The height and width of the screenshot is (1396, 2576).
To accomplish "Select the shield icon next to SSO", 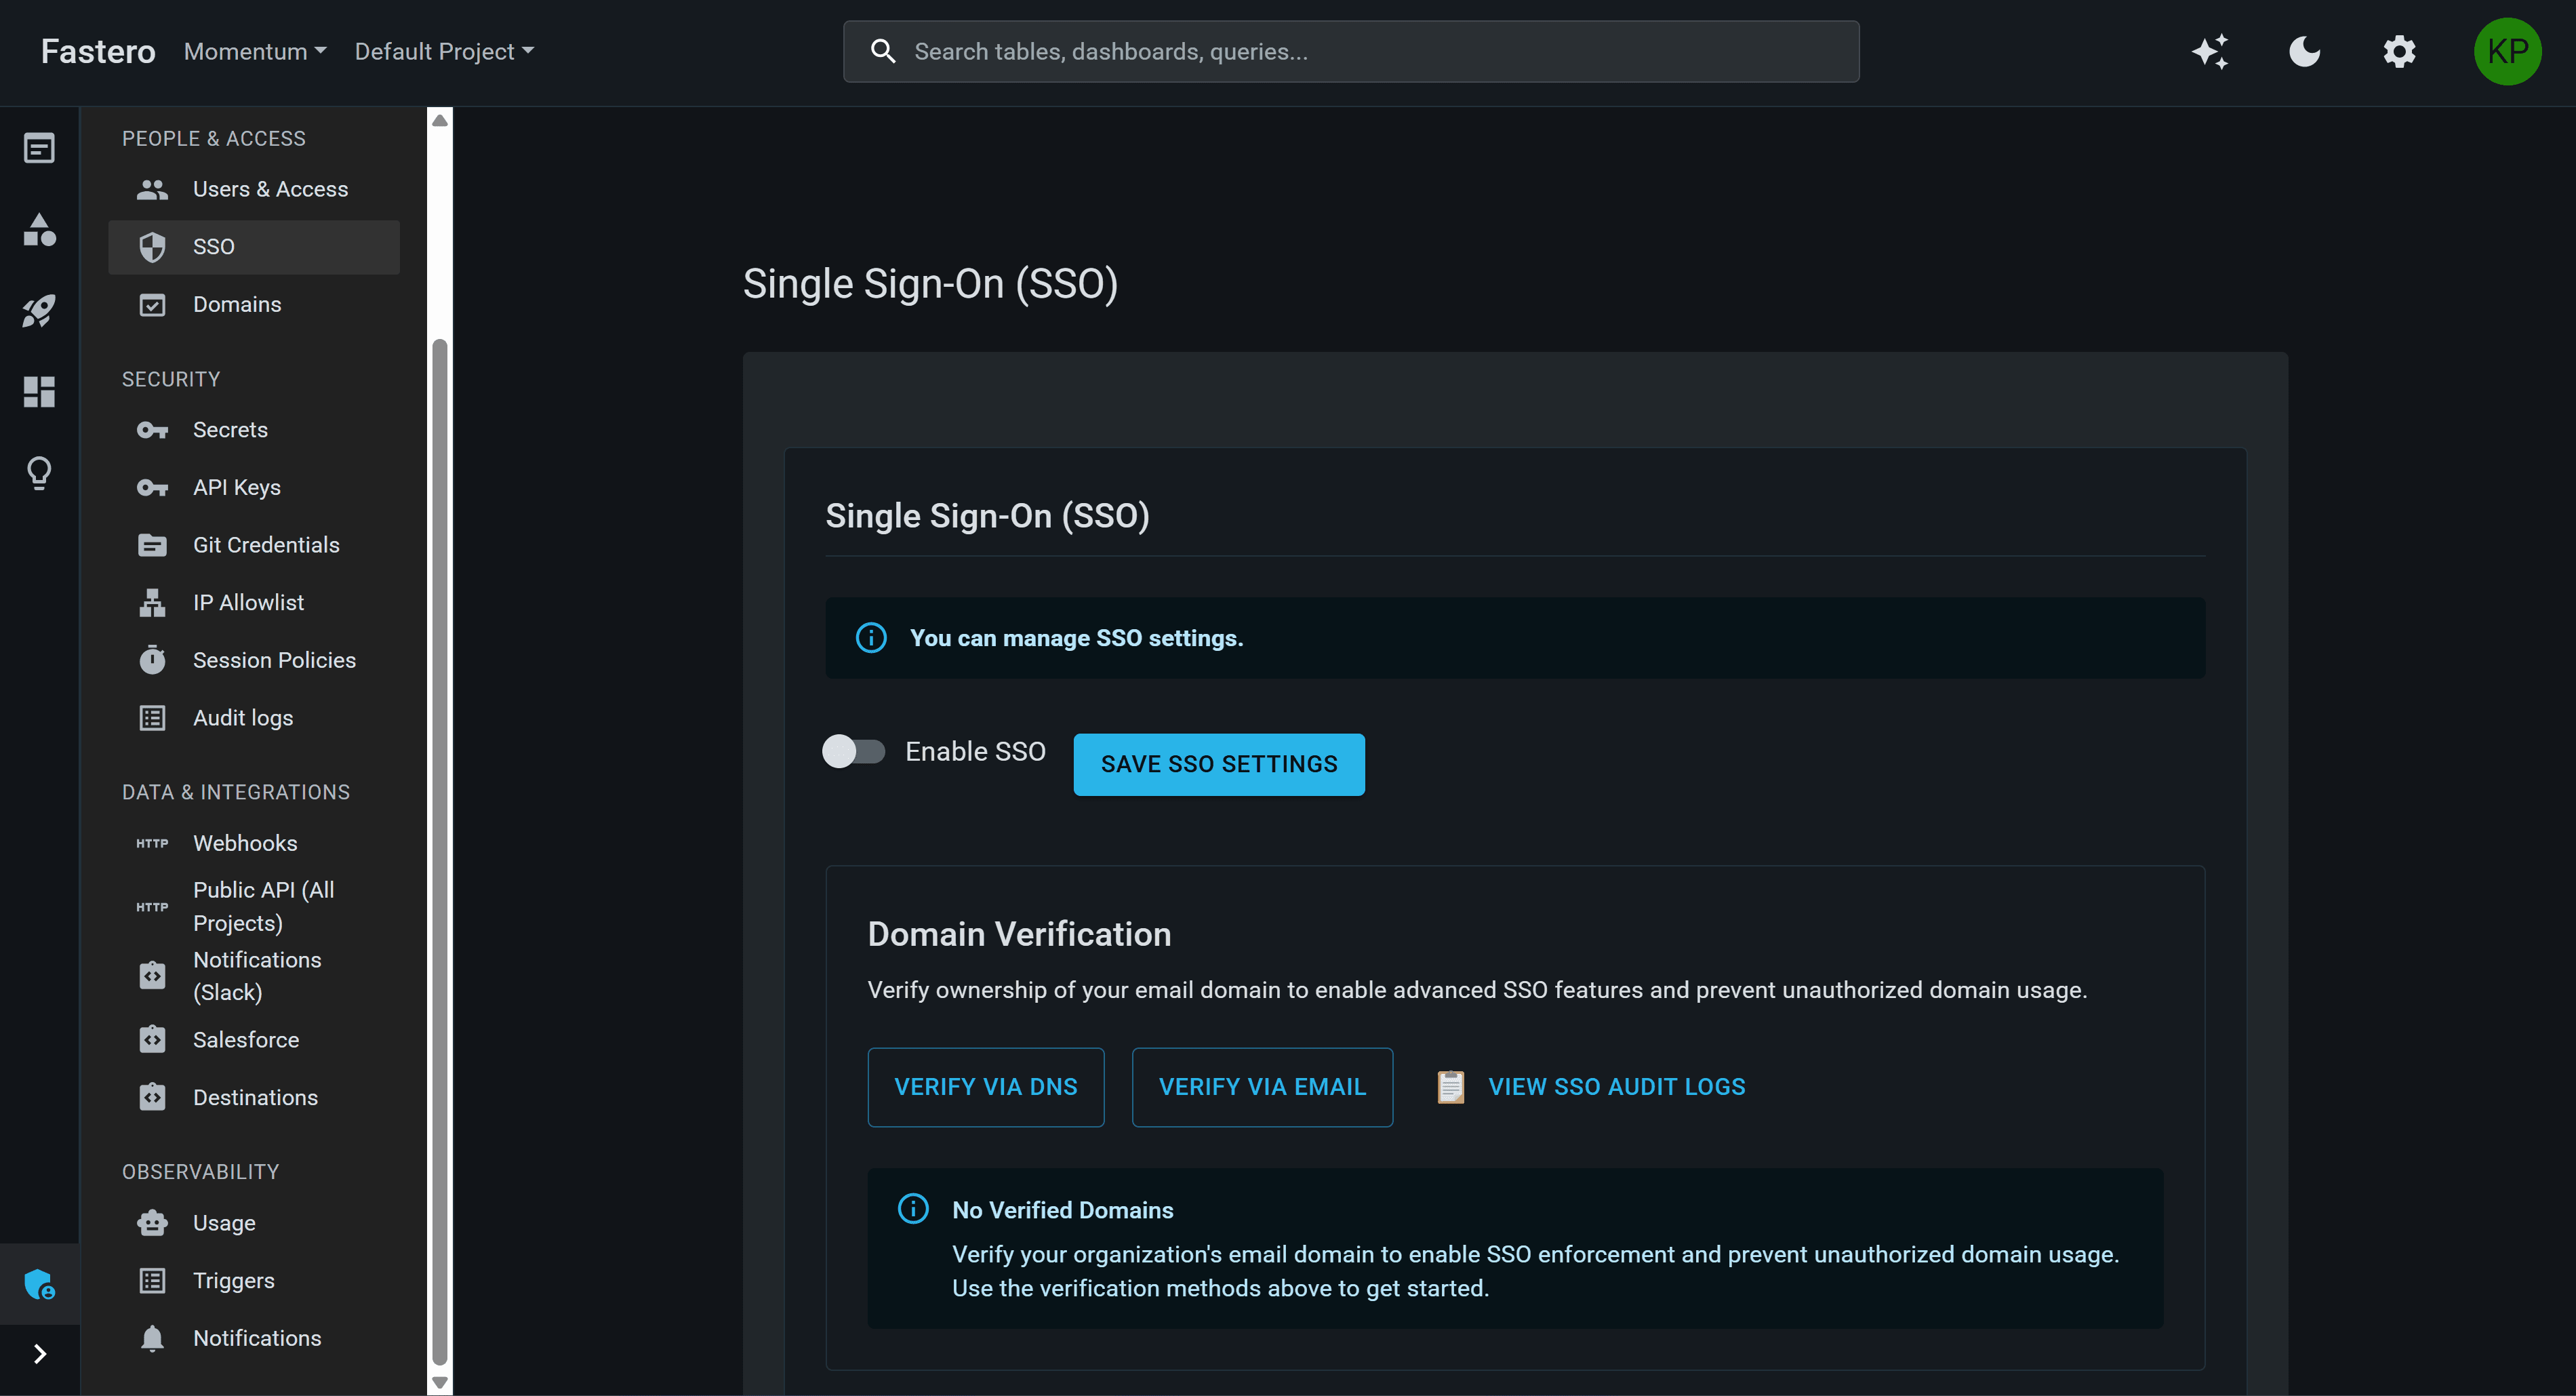I will point(152,246).
